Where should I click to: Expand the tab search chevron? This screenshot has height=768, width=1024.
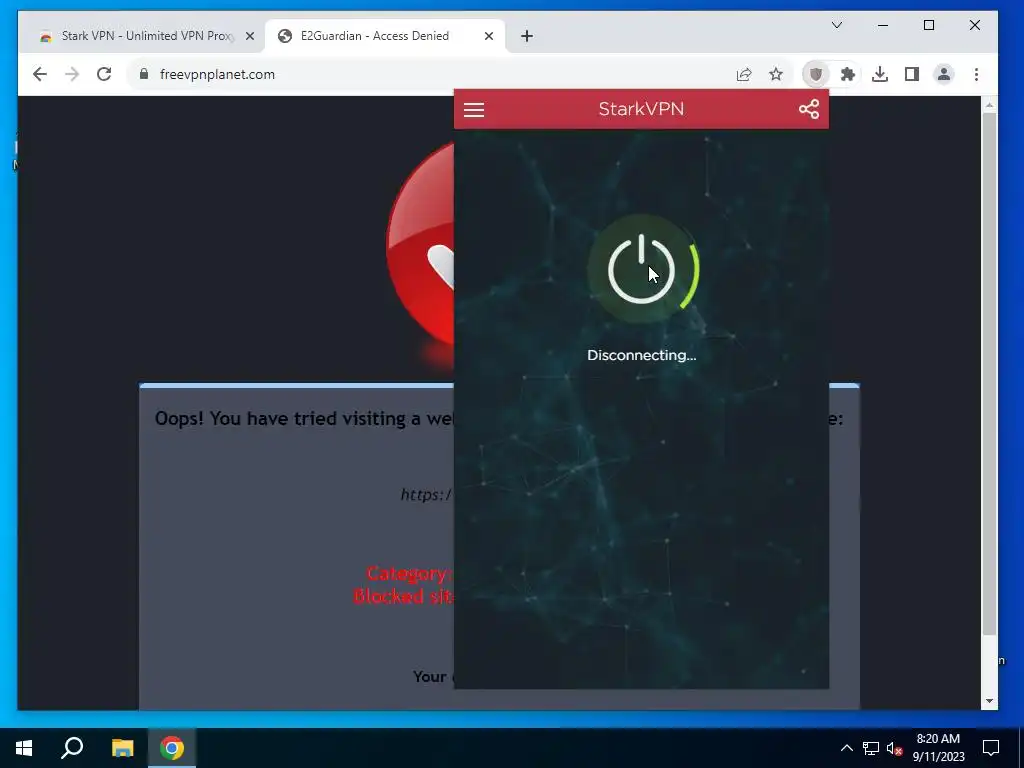[837, 25]
